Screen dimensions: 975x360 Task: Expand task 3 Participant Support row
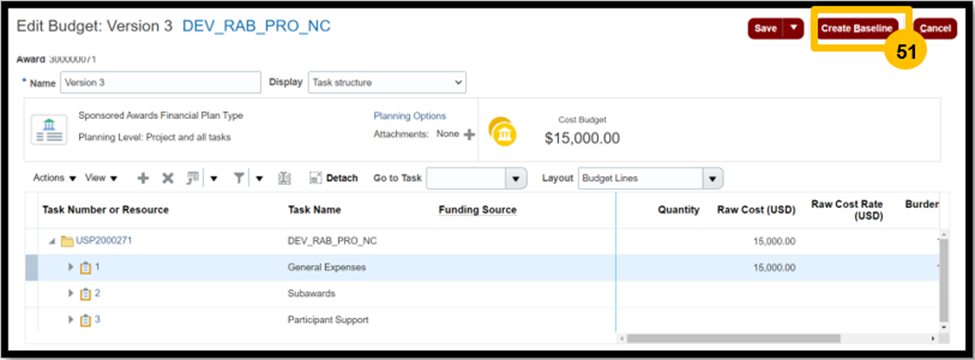pyautogui.click(x=70, y=320)
